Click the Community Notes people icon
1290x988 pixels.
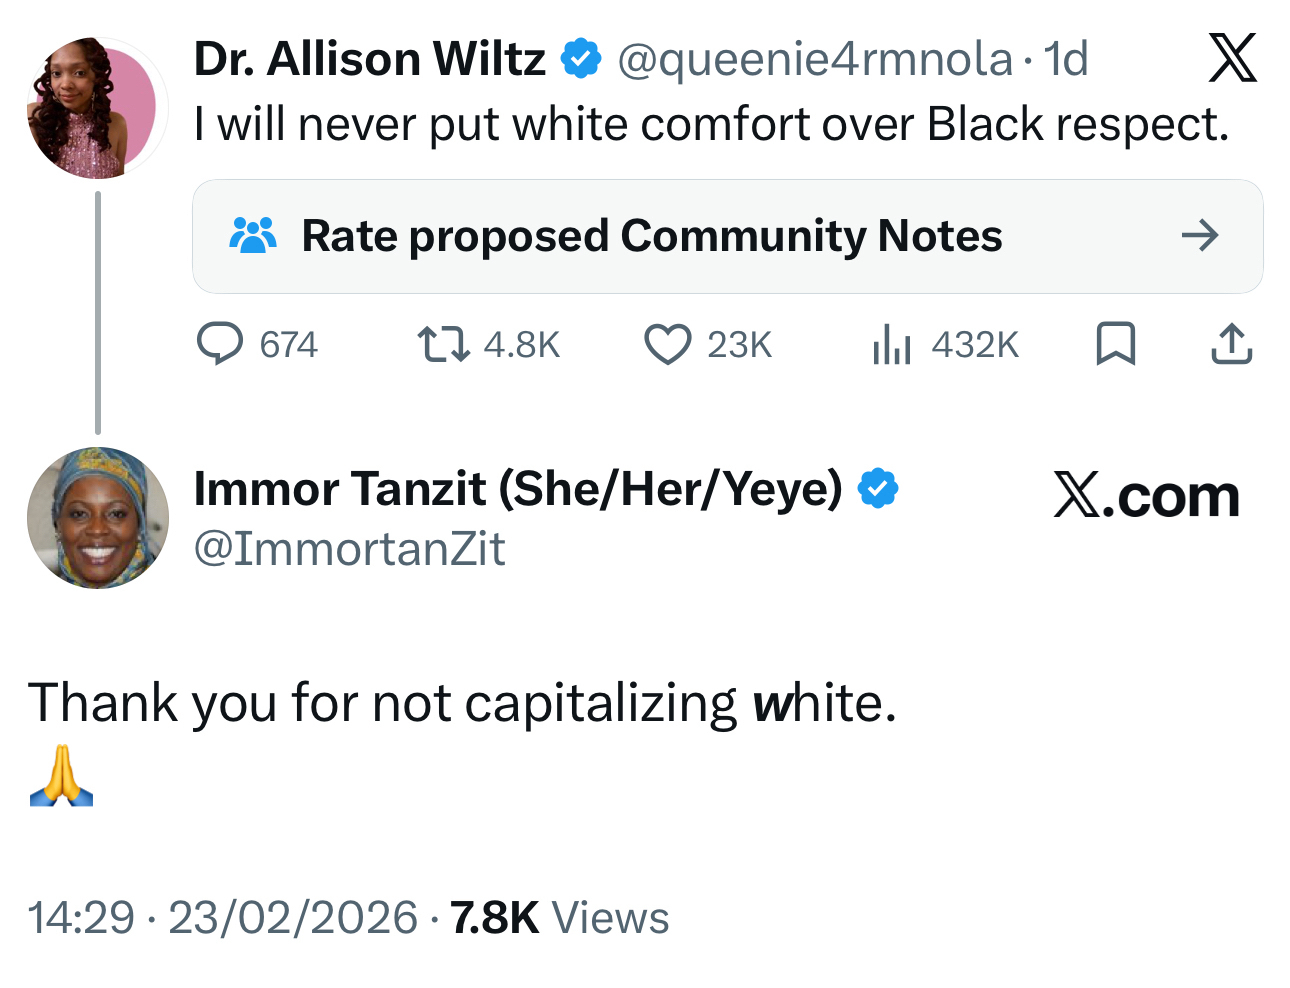click(253, 236)
